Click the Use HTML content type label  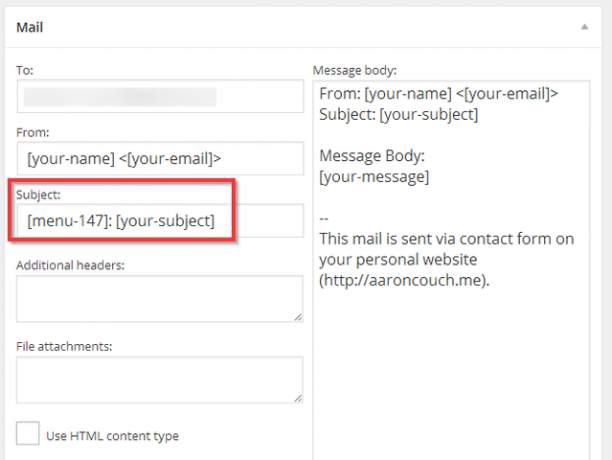[x=112, y=436]
